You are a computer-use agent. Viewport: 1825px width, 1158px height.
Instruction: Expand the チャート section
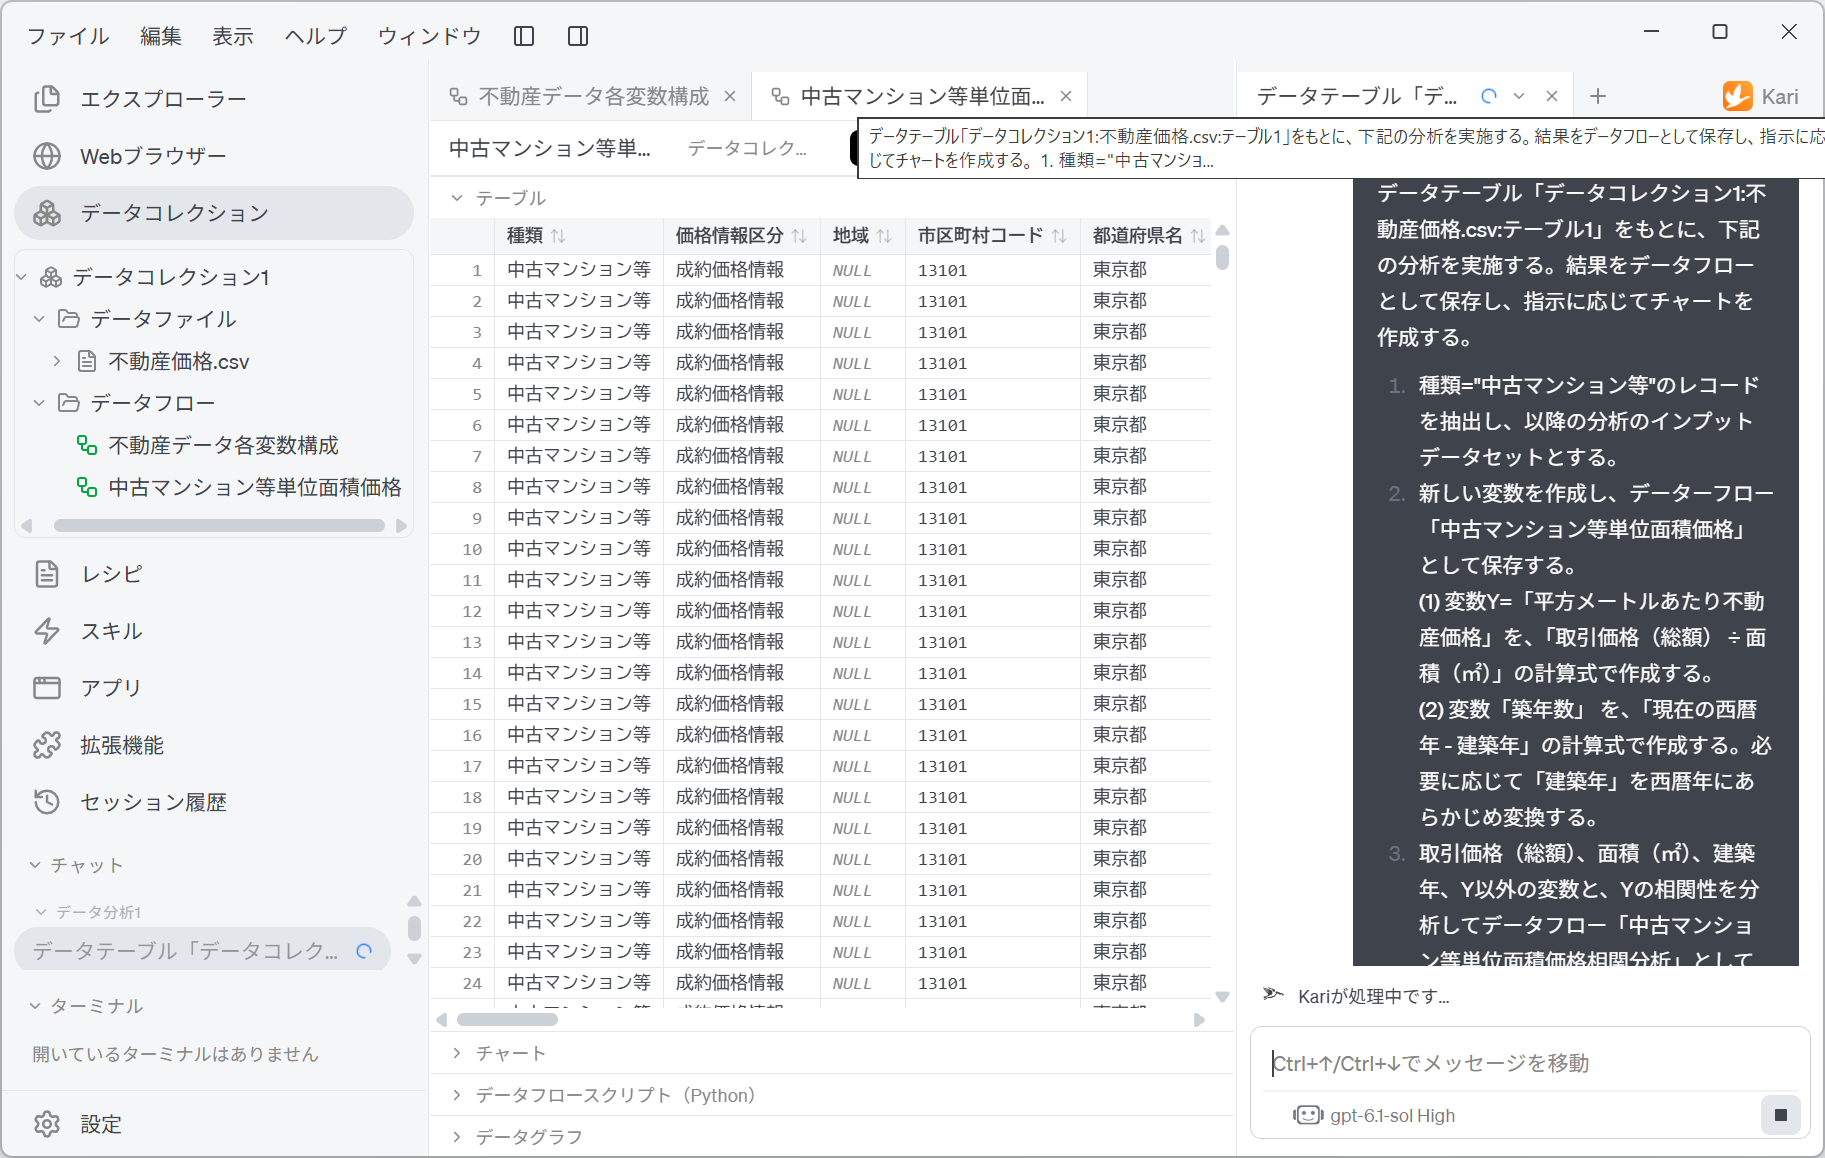pos(458,1053)
